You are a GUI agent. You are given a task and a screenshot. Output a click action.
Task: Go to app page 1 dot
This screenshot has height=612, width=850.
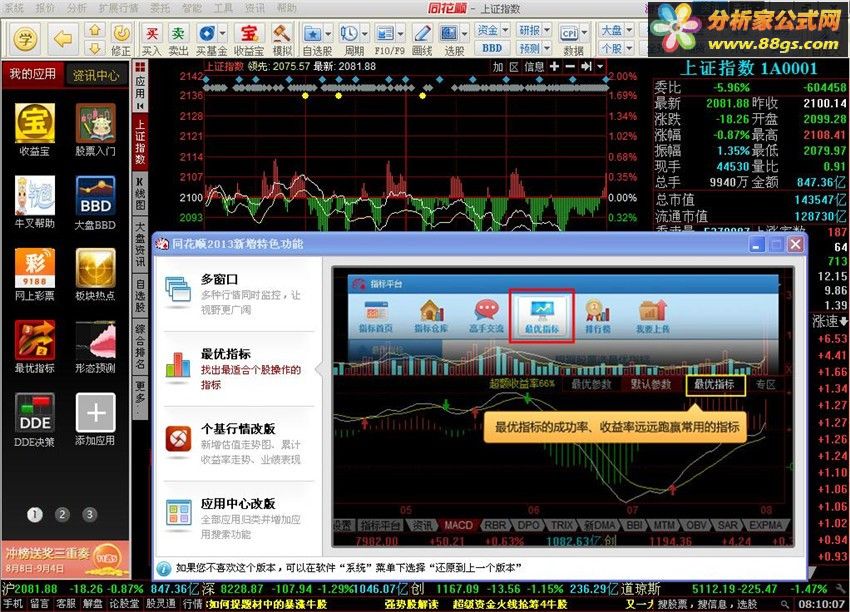[x=35, y=514]
